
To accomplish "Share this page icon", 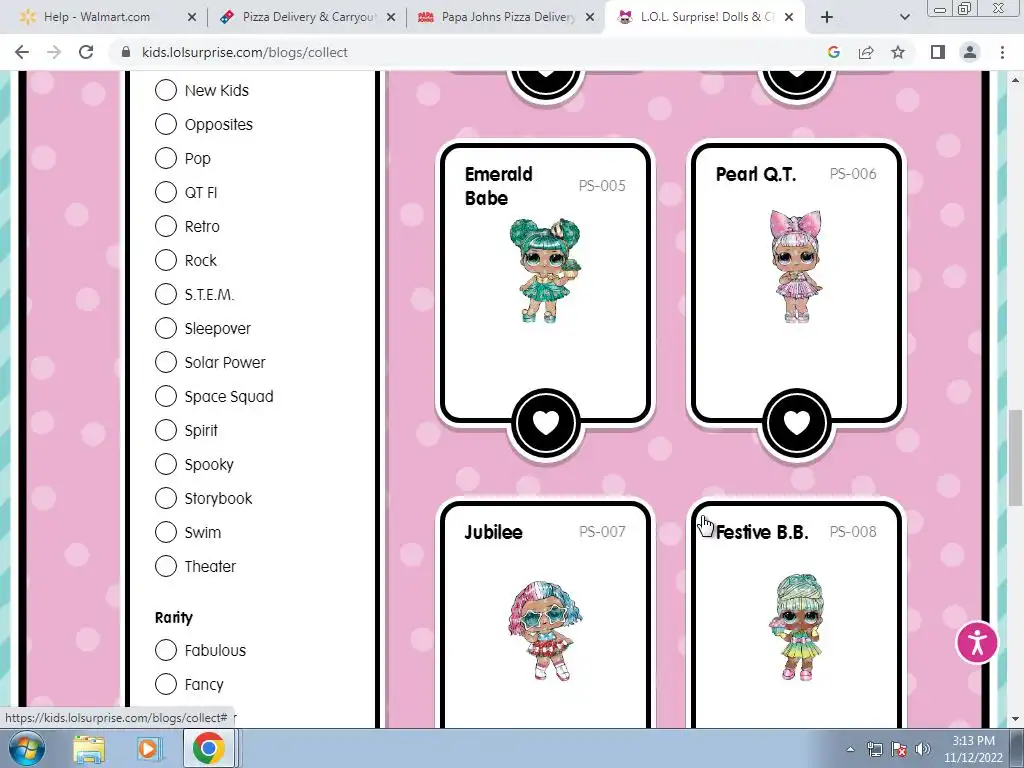I will point(866,52).
